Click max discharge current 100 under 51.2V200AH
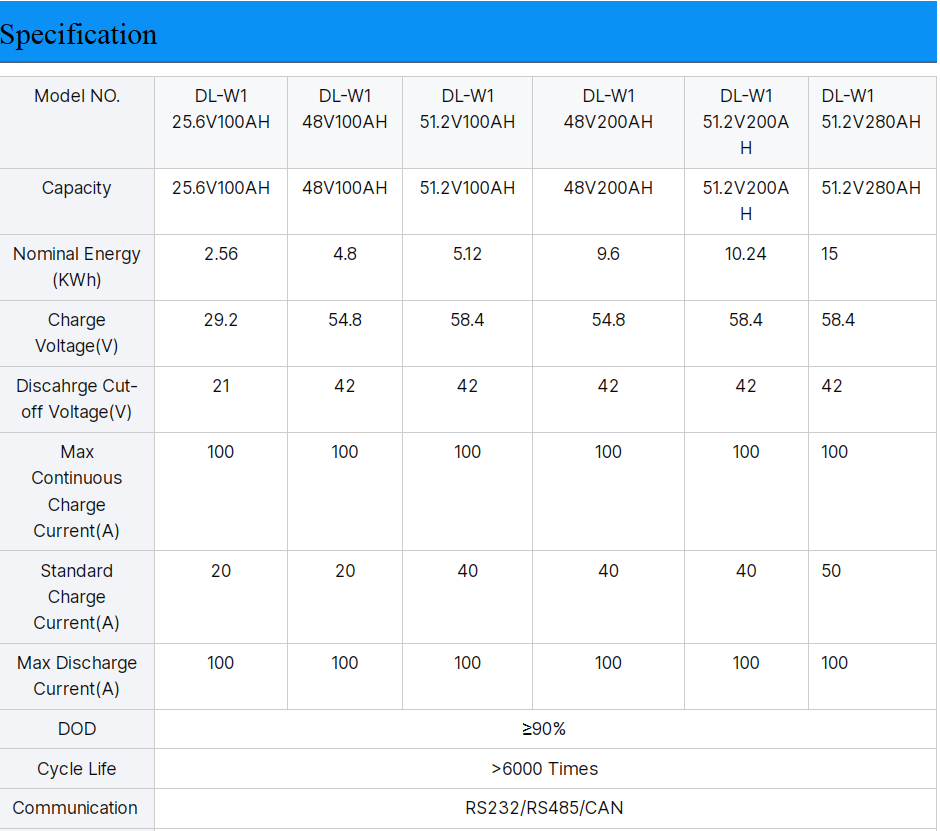Image resolution: width=940 pixels, height=831 pixels. coord(746,663)
